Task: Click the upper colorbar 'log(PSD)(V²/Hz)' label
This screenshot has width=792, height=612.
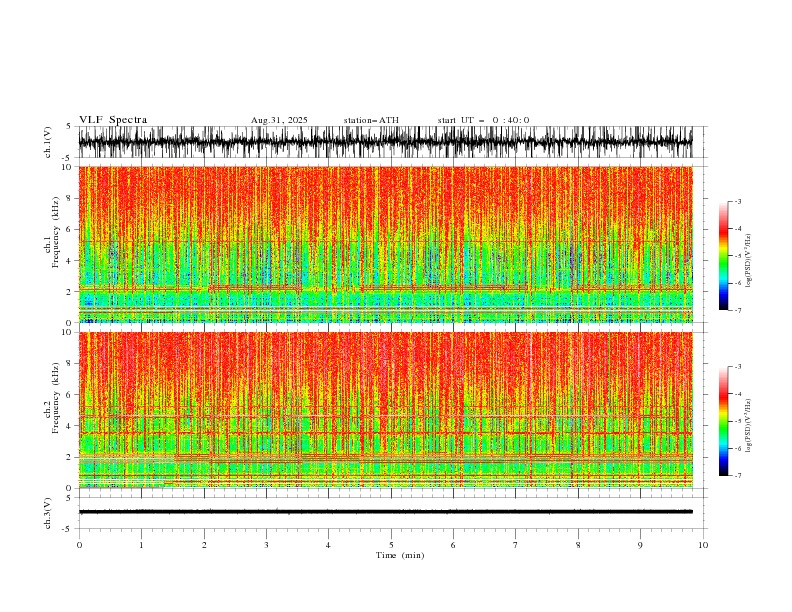Action: coord(749,261)
